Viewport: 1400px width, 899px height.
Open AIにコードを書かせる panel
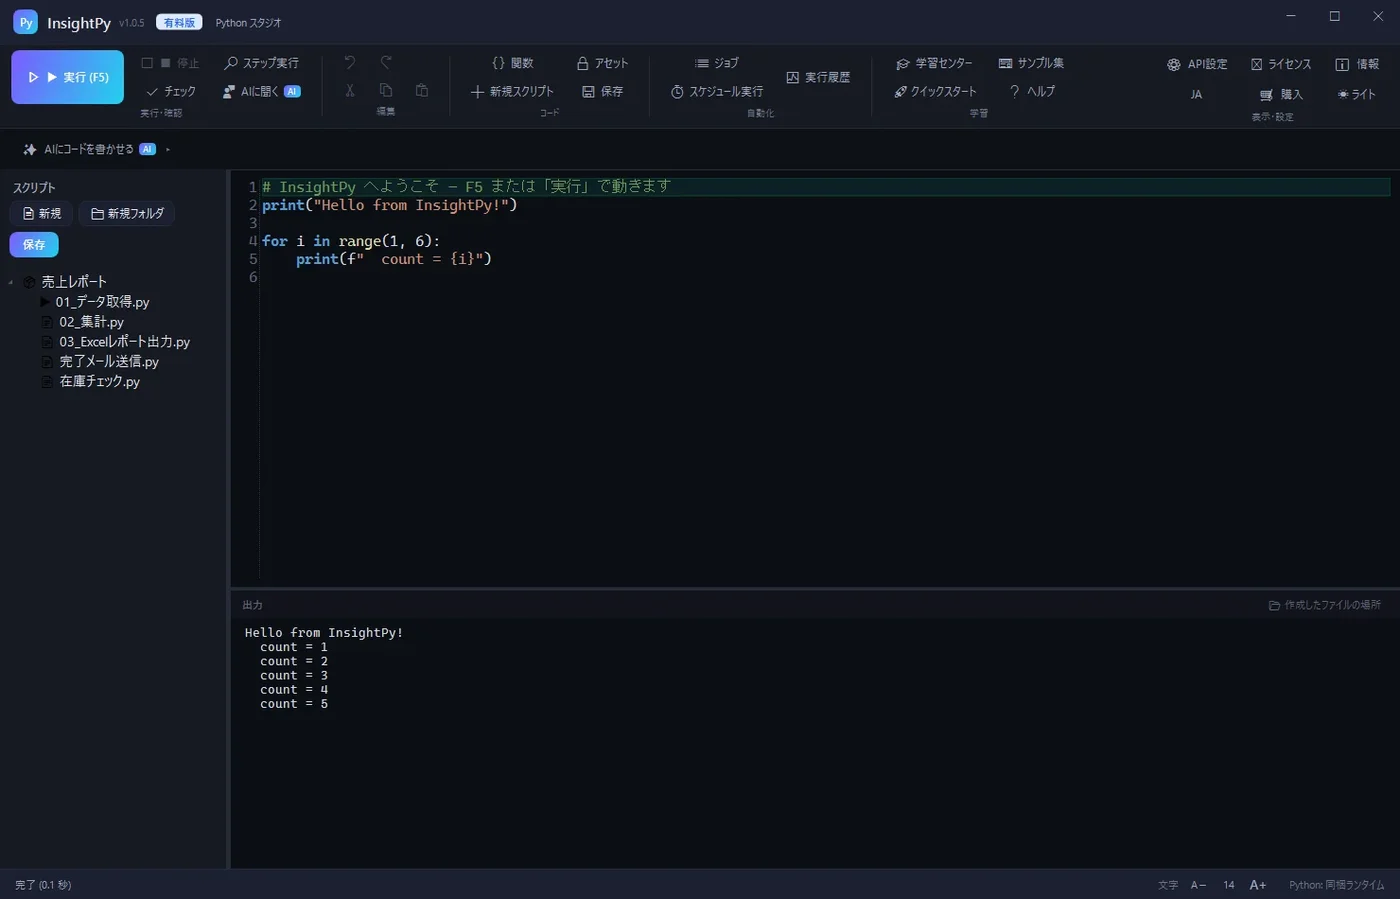(89, 149)
